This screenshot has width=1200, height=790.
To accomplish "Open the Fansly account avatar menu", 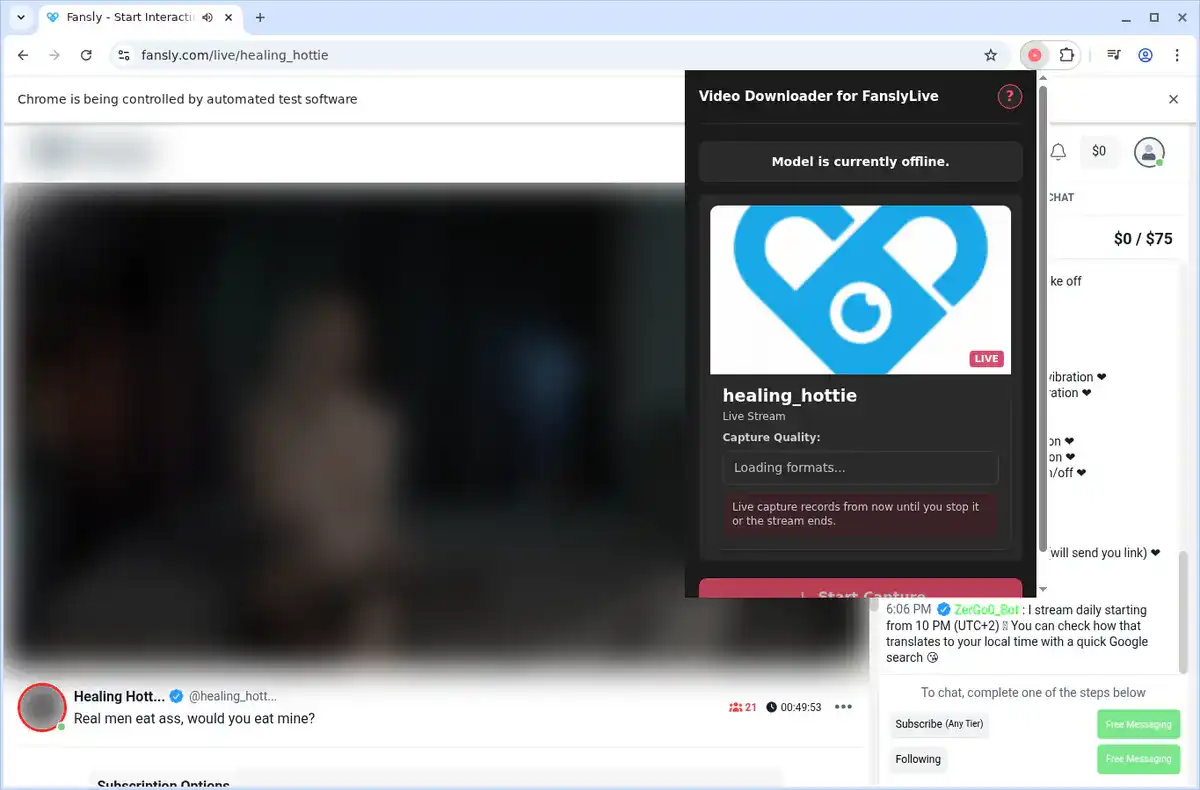I will (x=1149, y=152).
